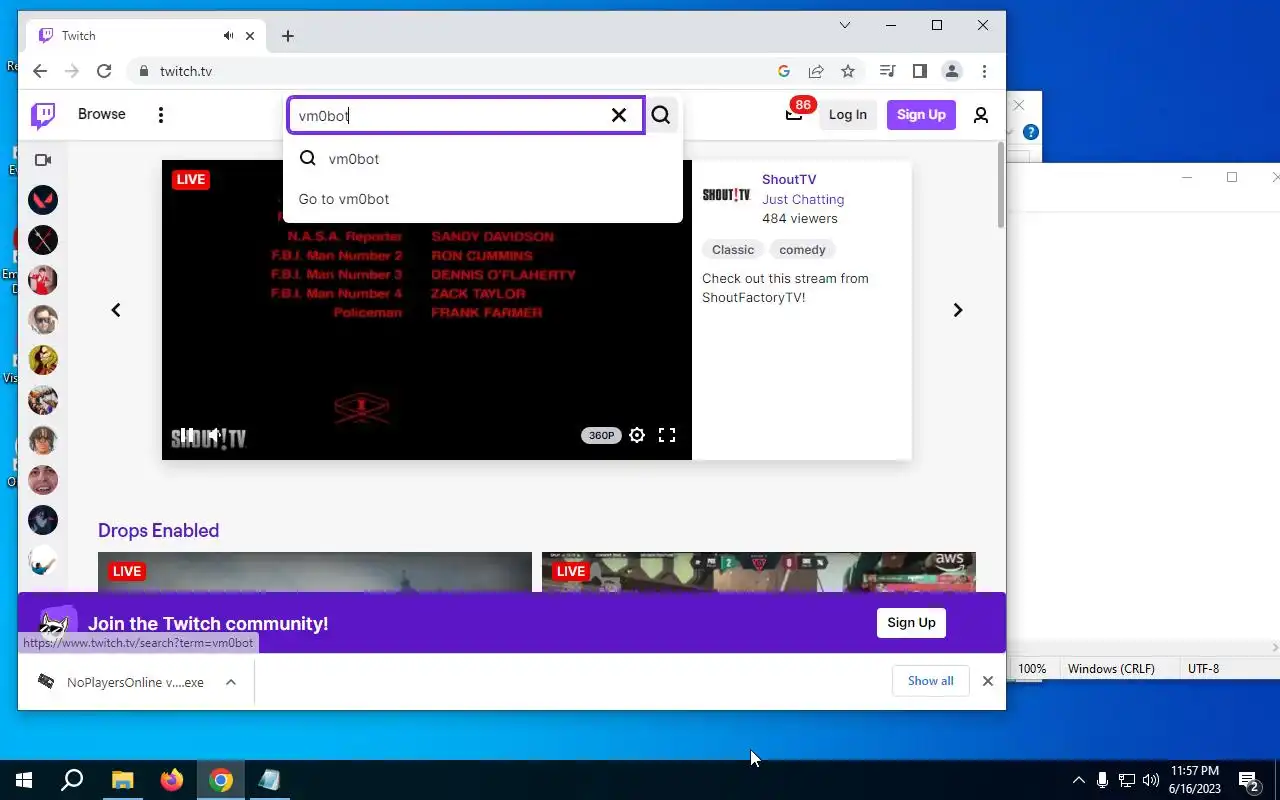Reload the twitch.tv page
The image size is (1280, 800).
pos(104,71)
